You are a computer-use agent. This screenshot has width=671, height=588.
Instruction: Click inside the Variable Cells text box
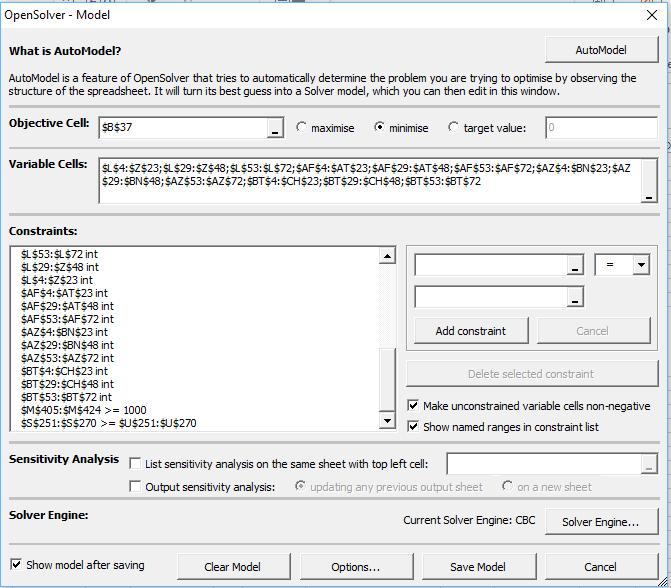[x=370, y=181]
